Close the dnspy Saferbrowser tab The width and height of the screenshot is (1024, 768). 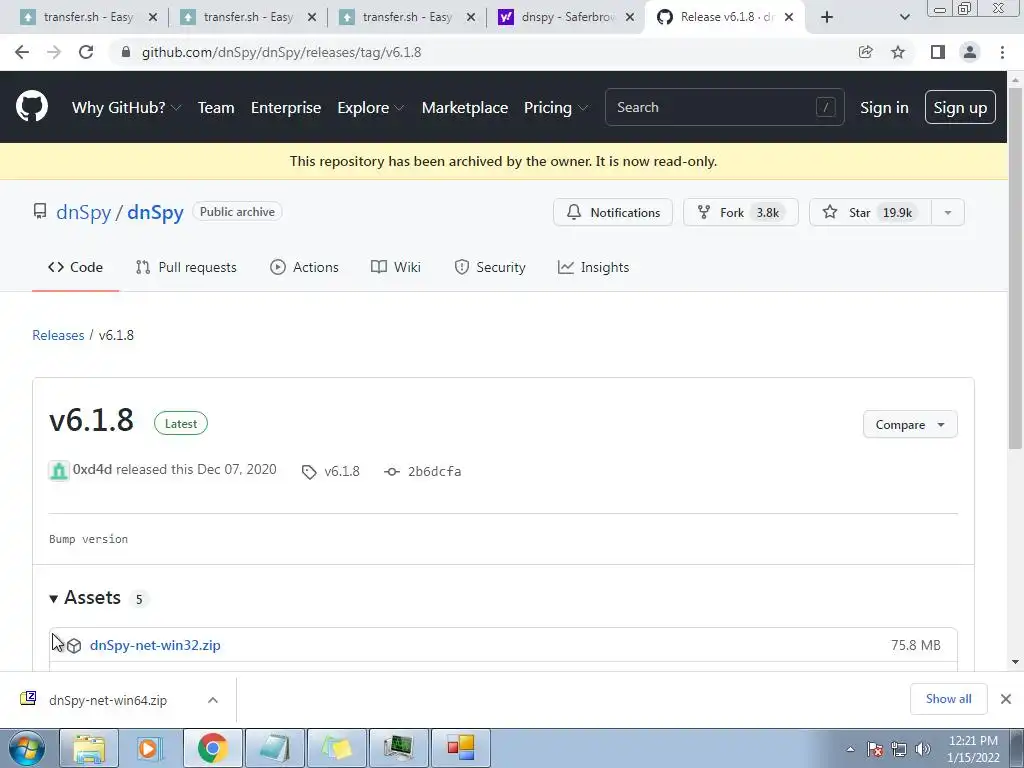click(x=630, y=17)
